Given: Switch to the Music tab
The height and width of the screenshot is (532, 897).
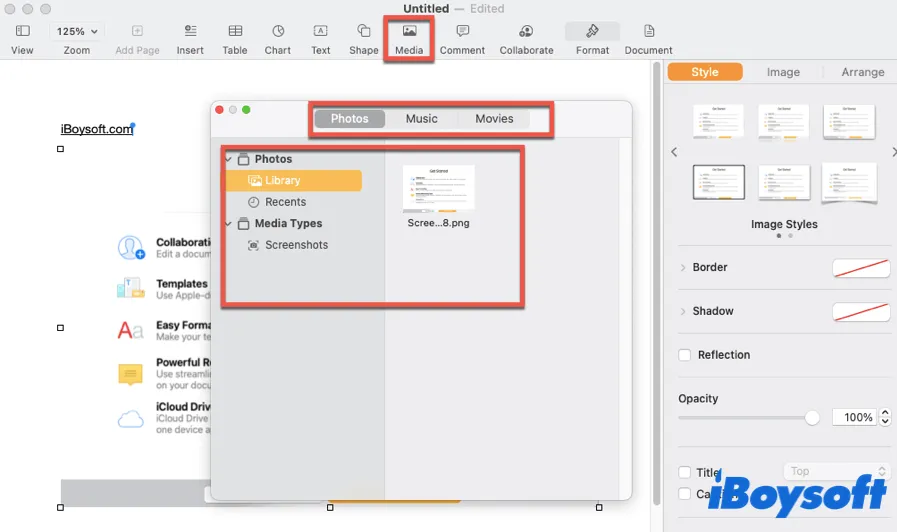Looking at the screenshot, I should pos(421,119).
